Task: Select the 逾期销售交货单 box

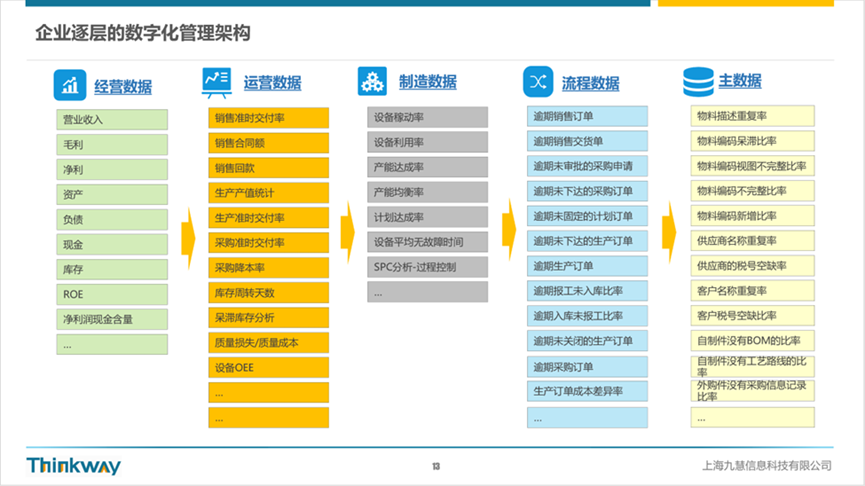Action: (x=588, y=141)
